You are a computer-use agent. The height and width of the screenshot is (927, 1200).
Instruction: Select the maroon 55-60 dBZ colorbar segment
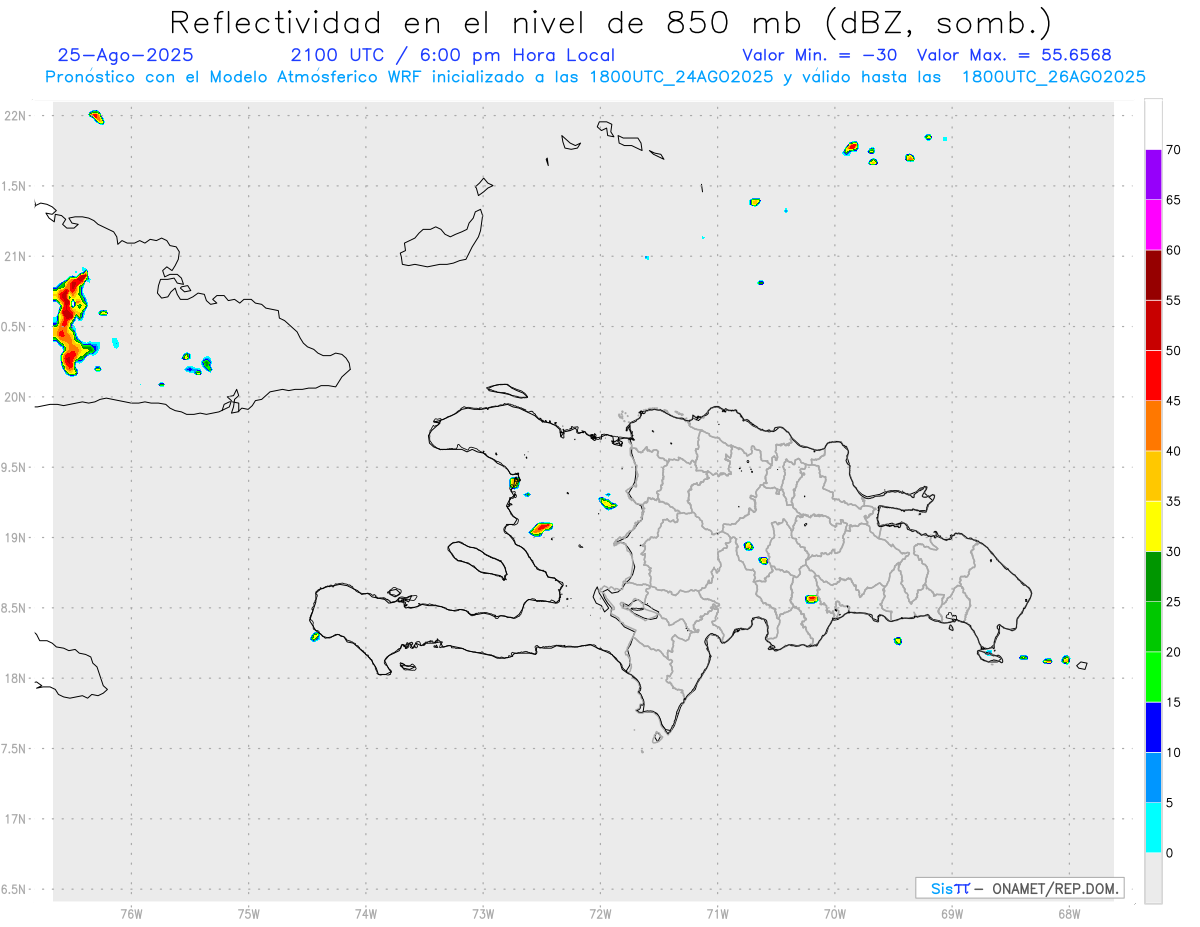(1153, 275)
